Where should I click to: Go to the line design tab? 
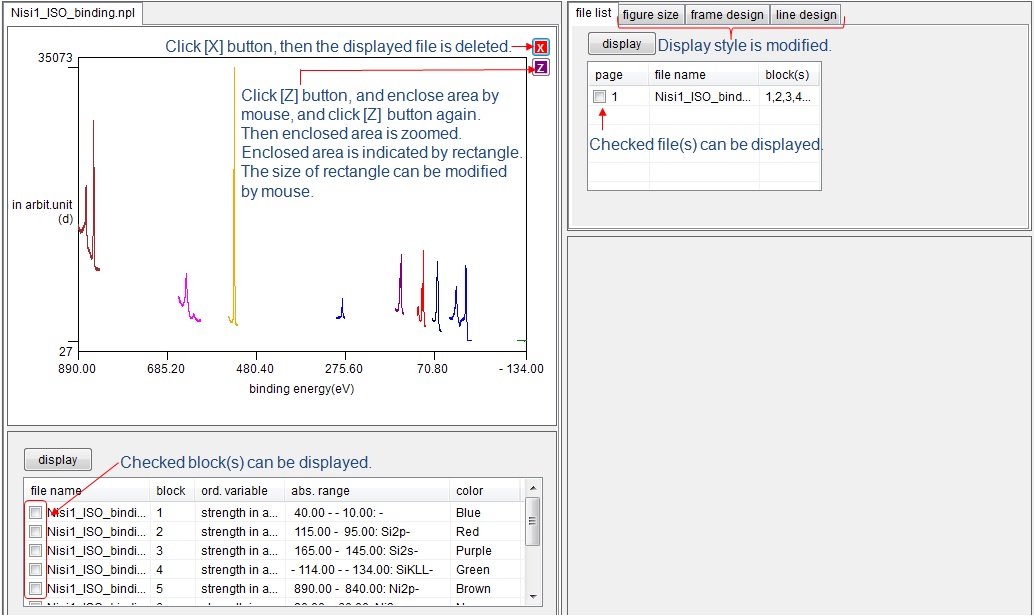coord(805,15)
